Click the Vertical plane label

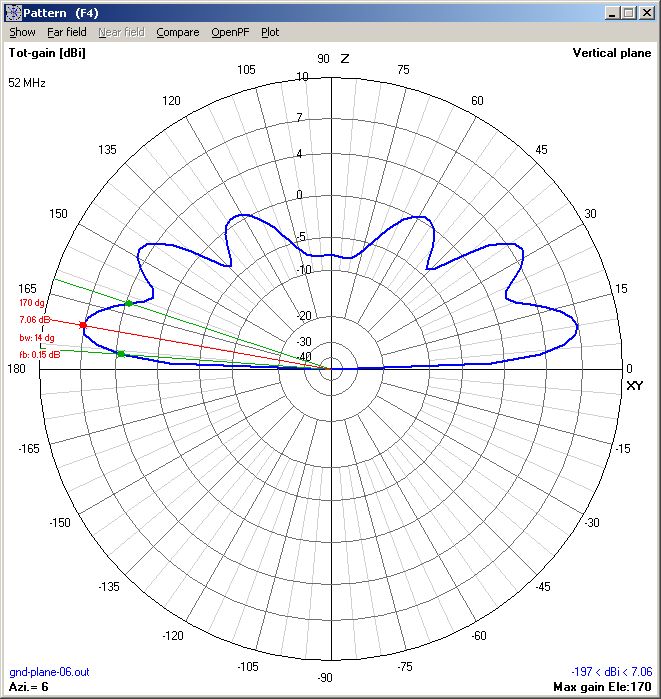pos(611,53)
